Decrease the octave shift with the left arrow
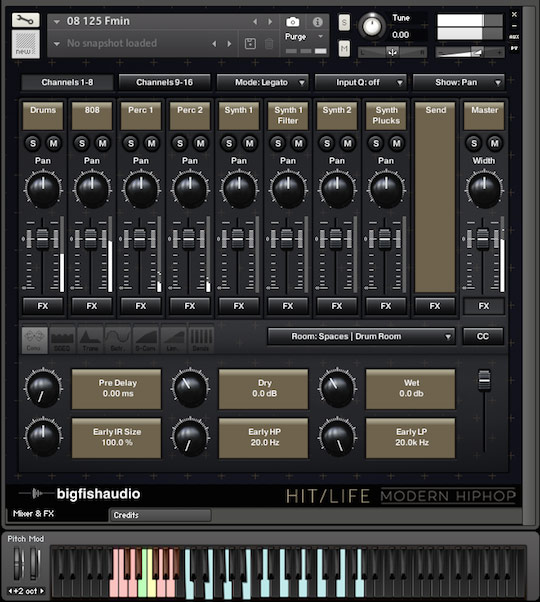The height and width of the screenshot is (602, 540). (x=10, y=591)
